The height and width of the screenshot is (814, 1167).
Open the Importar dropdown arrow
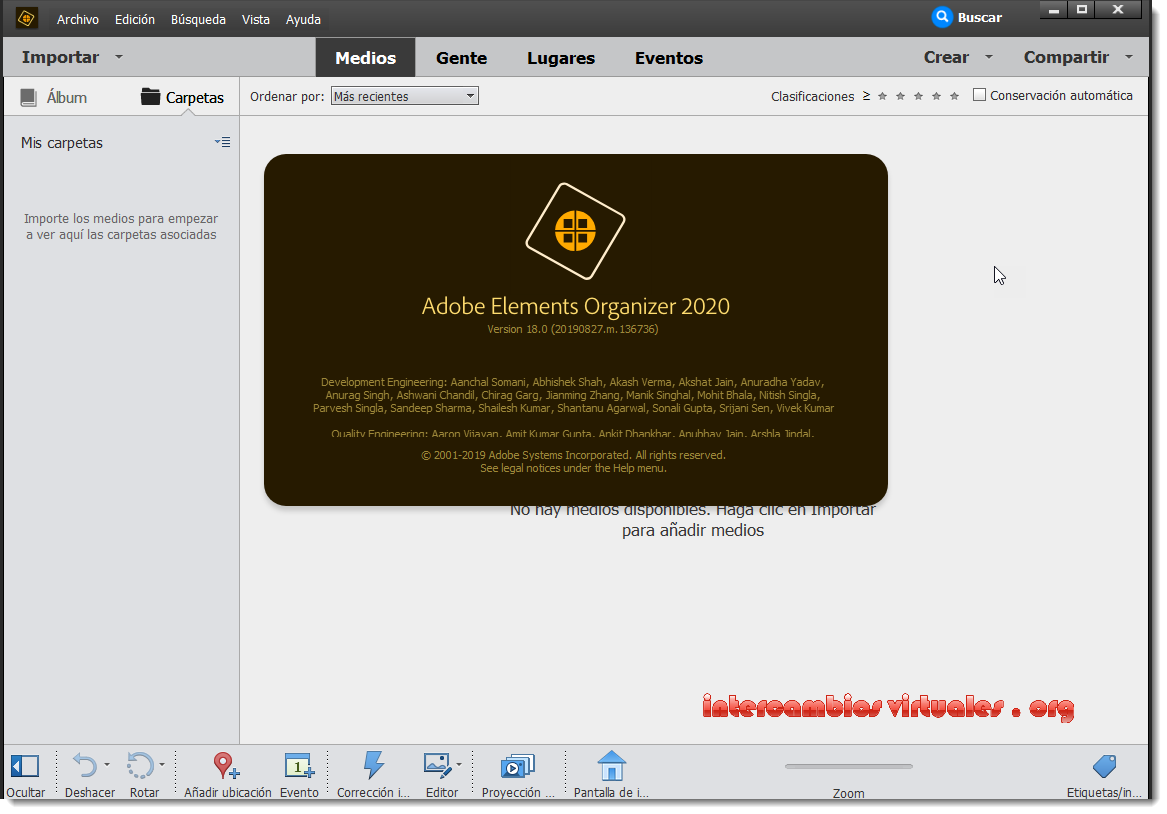pos(119,57)
